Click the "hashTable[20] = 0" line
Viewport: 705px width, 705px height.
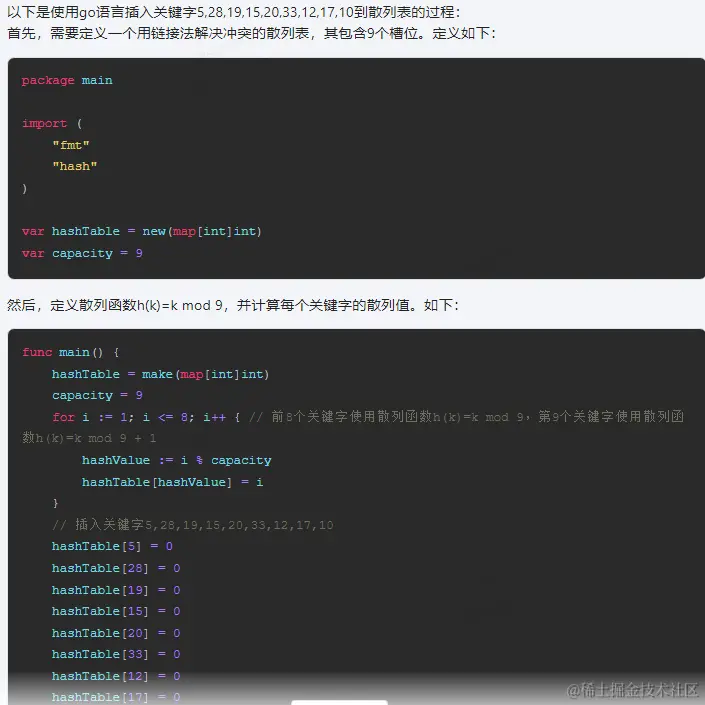[x=116, y=633]
